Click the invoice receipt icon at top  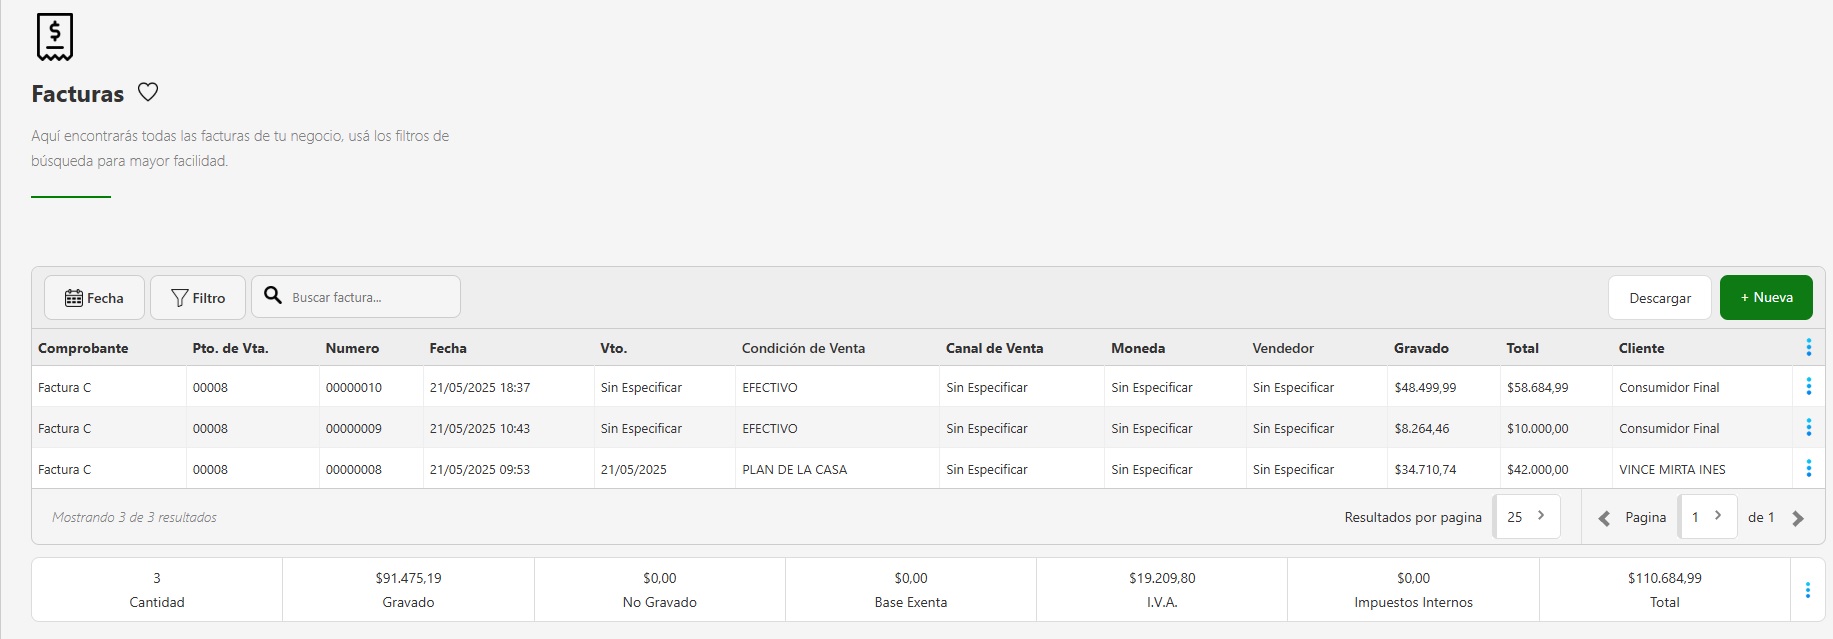point(55,38)
